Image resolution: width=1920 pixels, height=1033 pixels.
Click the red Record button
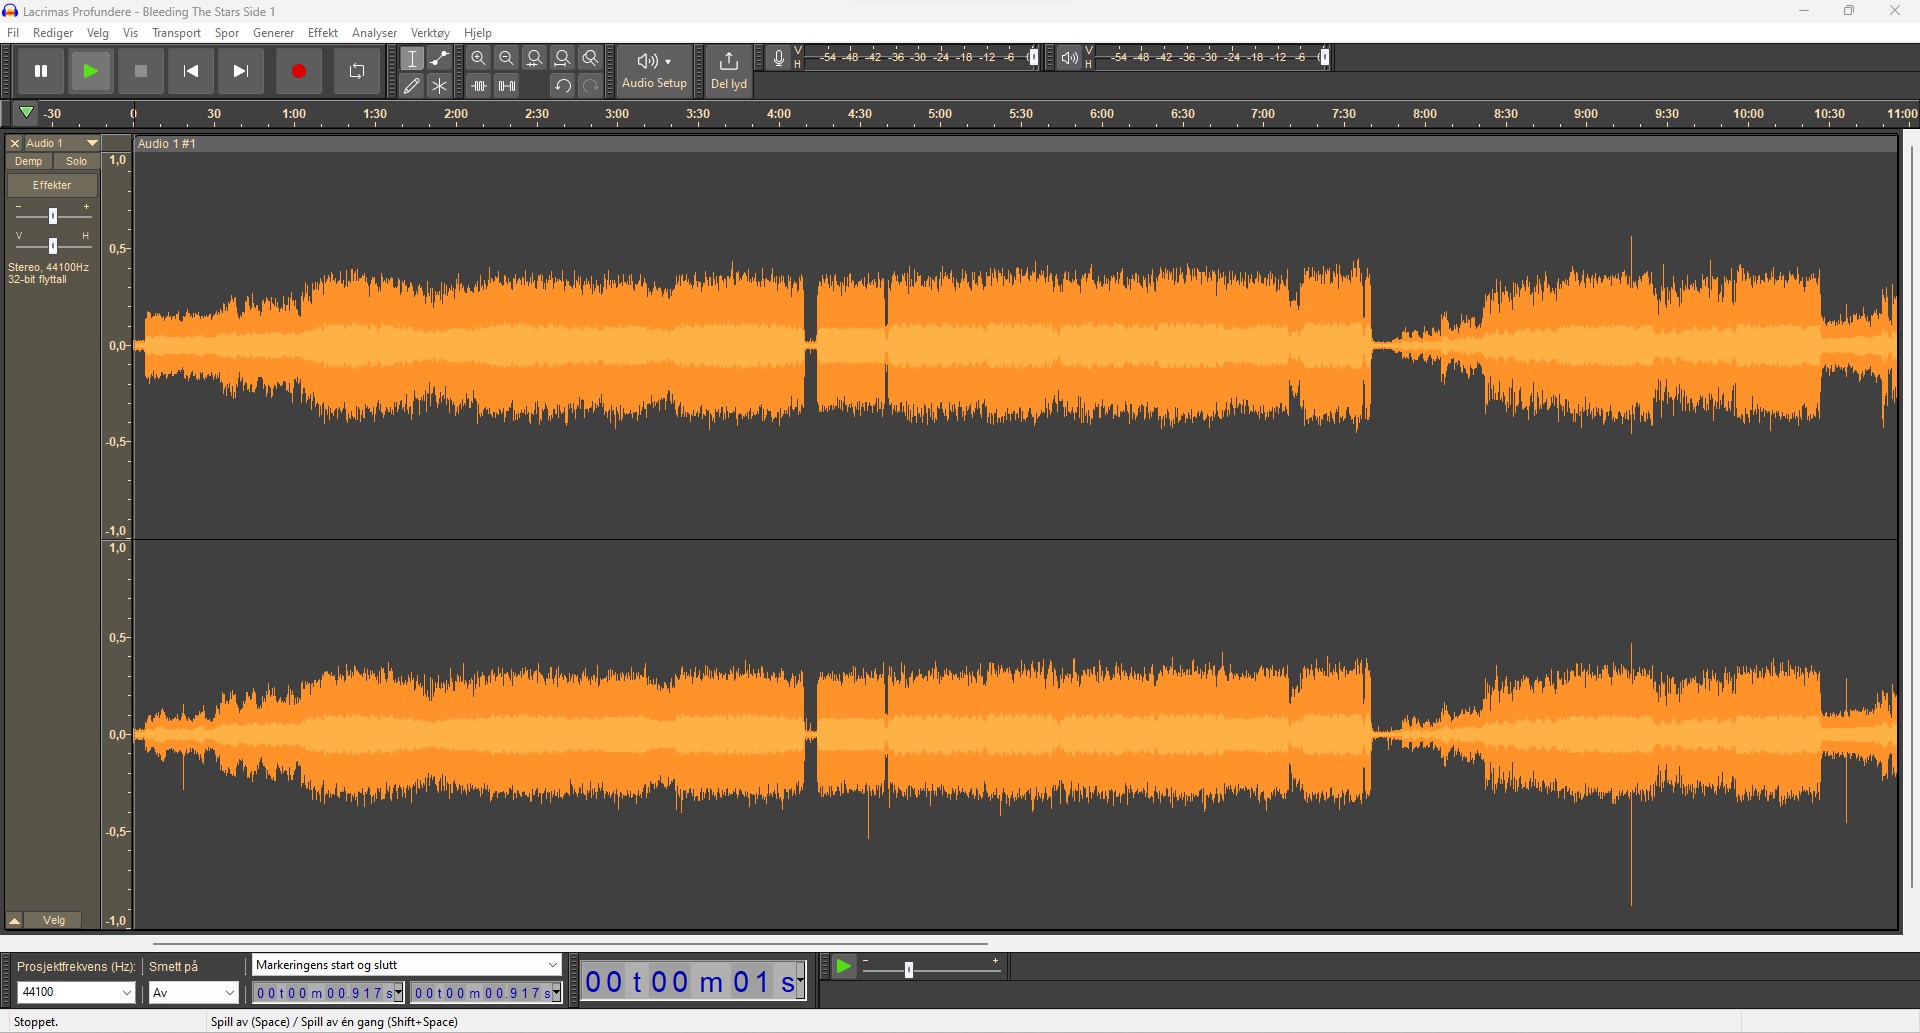[298, 71]
